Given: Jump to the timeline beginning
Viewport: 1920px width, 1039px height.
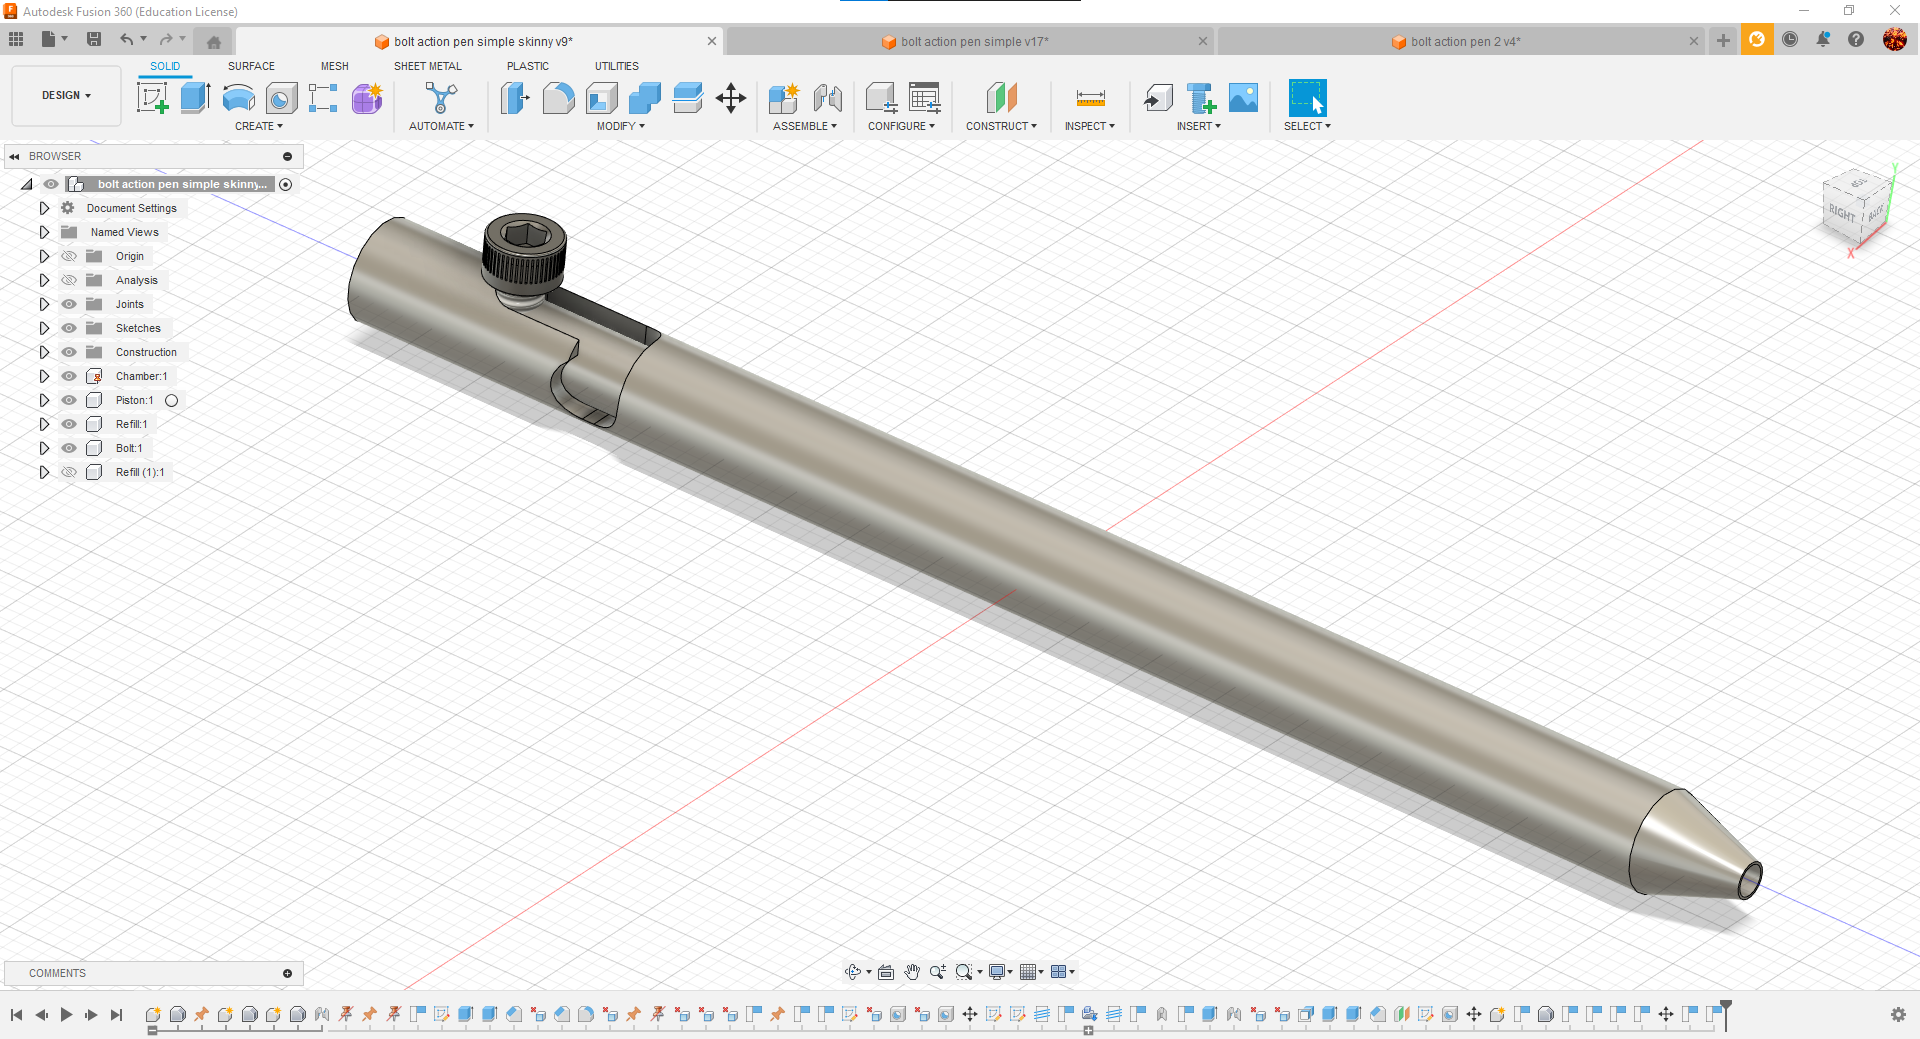Looking at the screenshot, I should 16,1014.
